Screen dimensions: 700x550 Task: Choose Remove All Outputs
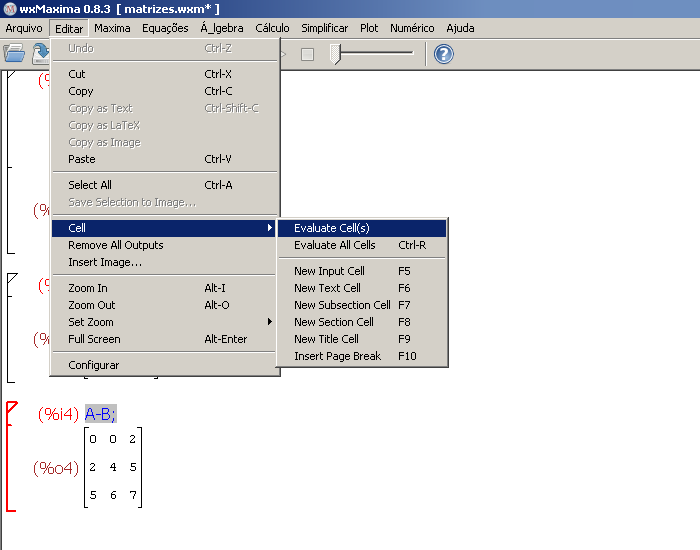click(164, 245)
